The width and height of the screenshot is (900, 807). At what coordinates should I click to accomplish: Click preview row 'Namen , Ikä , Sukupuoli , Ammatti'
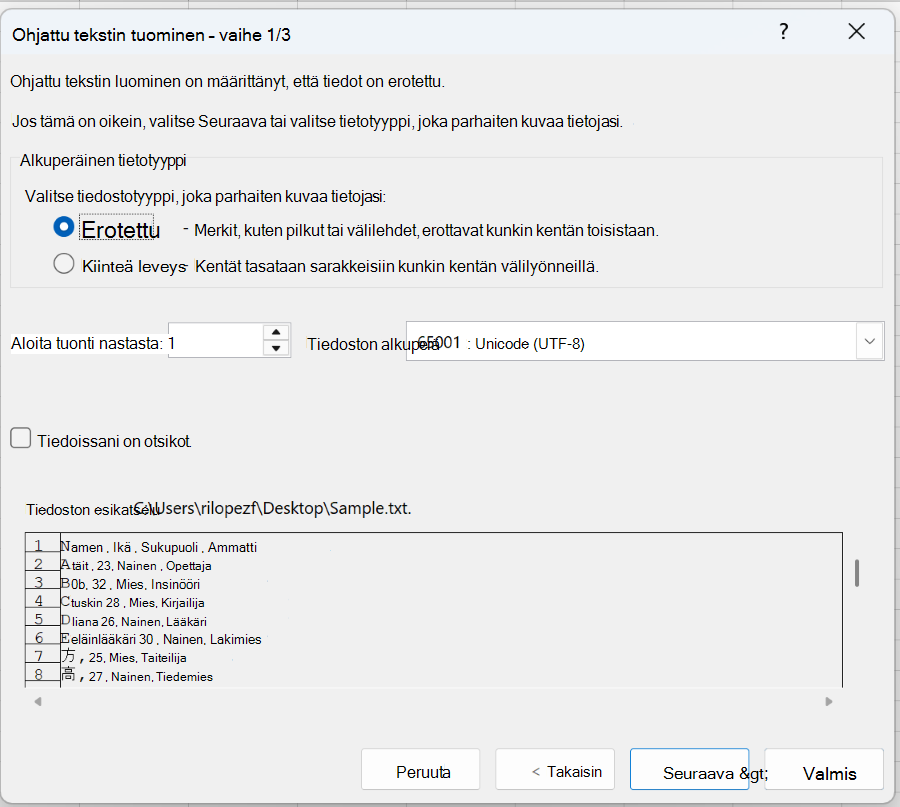click(x=159, y=547)
